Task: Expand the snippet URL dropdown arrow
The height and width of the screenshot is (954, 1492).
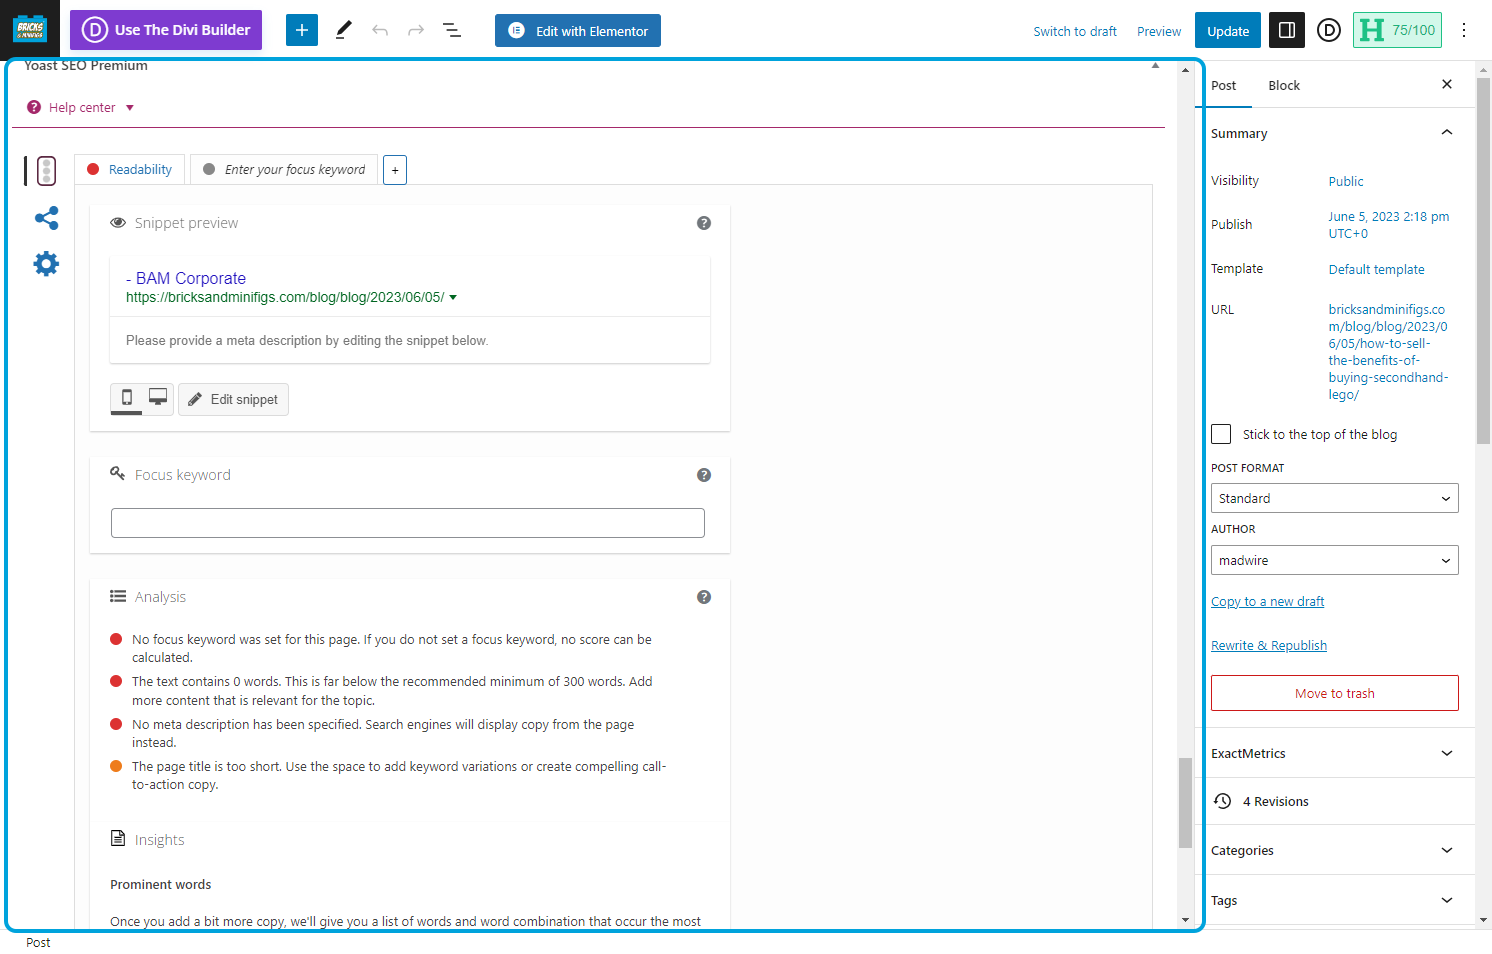Action: tap(453, 298)
